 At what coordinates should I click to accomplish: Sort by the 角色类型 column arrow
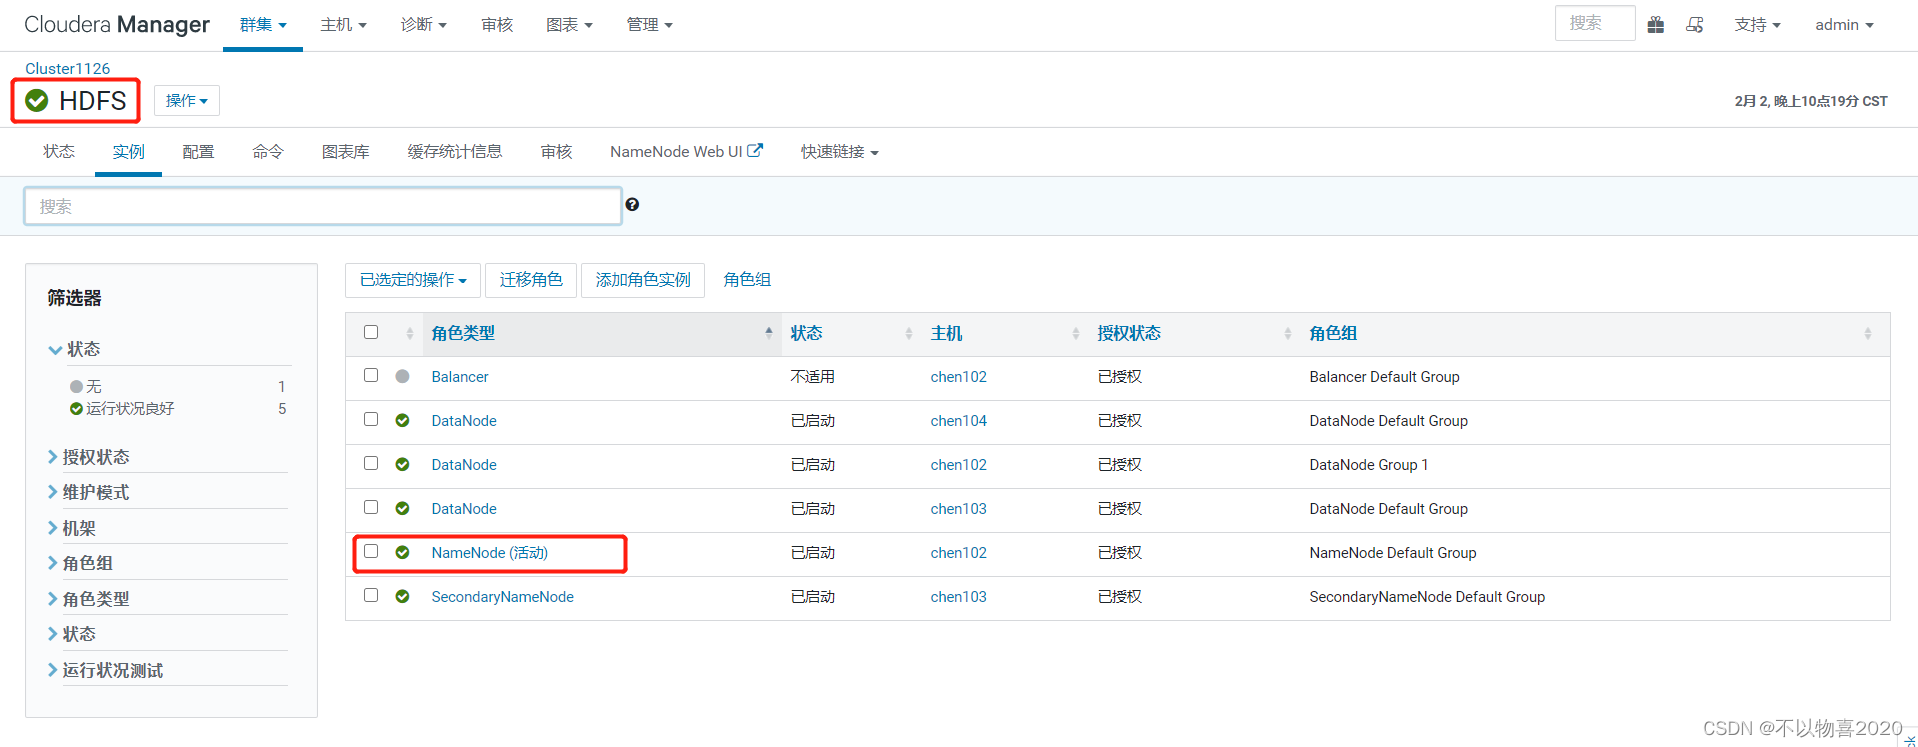(x=768, y=333)
